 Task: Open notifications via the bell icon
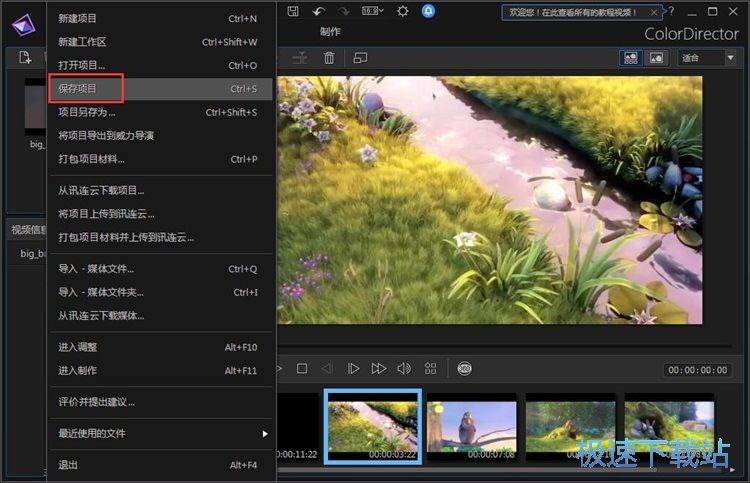click(x=428, y=11)
